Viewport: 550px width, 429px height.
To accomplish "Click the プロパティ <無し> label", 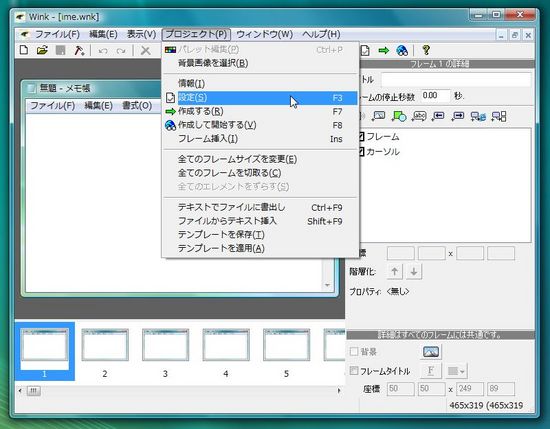I will pos(379,291).
